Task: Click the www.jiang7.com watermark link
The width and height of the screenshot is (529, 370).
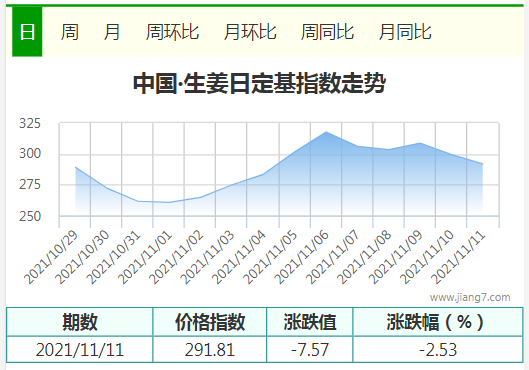Action: [470, 297]
